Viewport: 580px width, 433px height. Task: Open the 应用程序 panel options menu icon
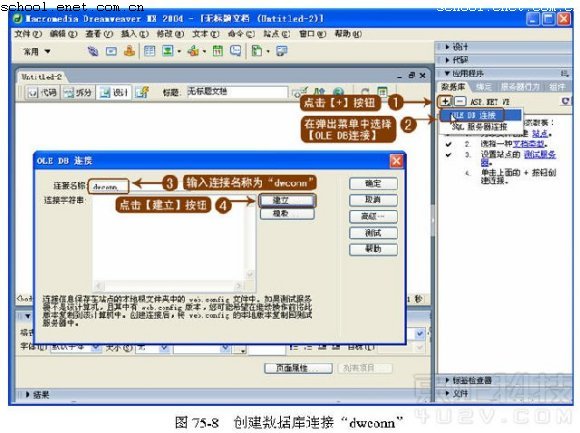tap(564, 74)
